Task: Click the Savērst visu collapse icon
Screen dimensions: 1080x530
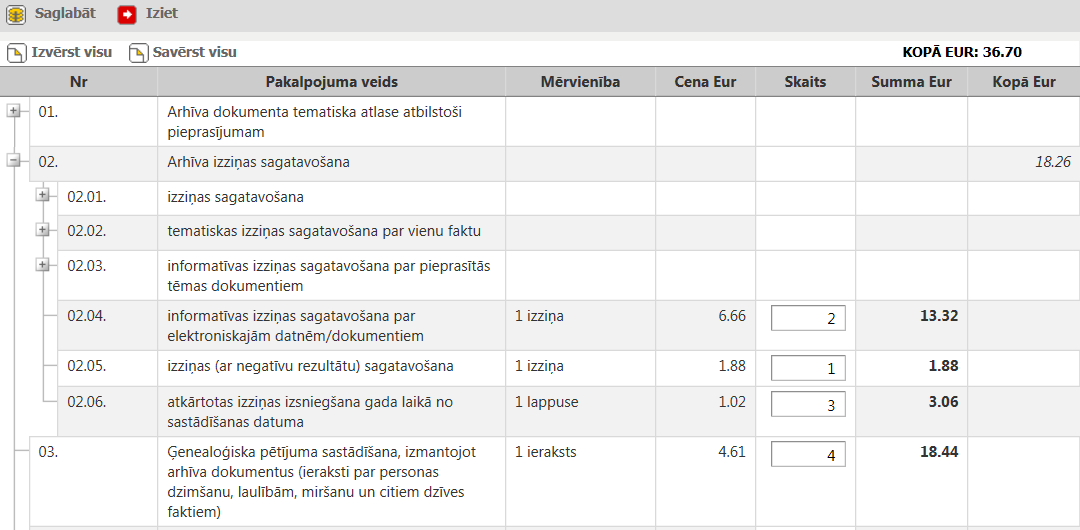Action: (138, 52)
